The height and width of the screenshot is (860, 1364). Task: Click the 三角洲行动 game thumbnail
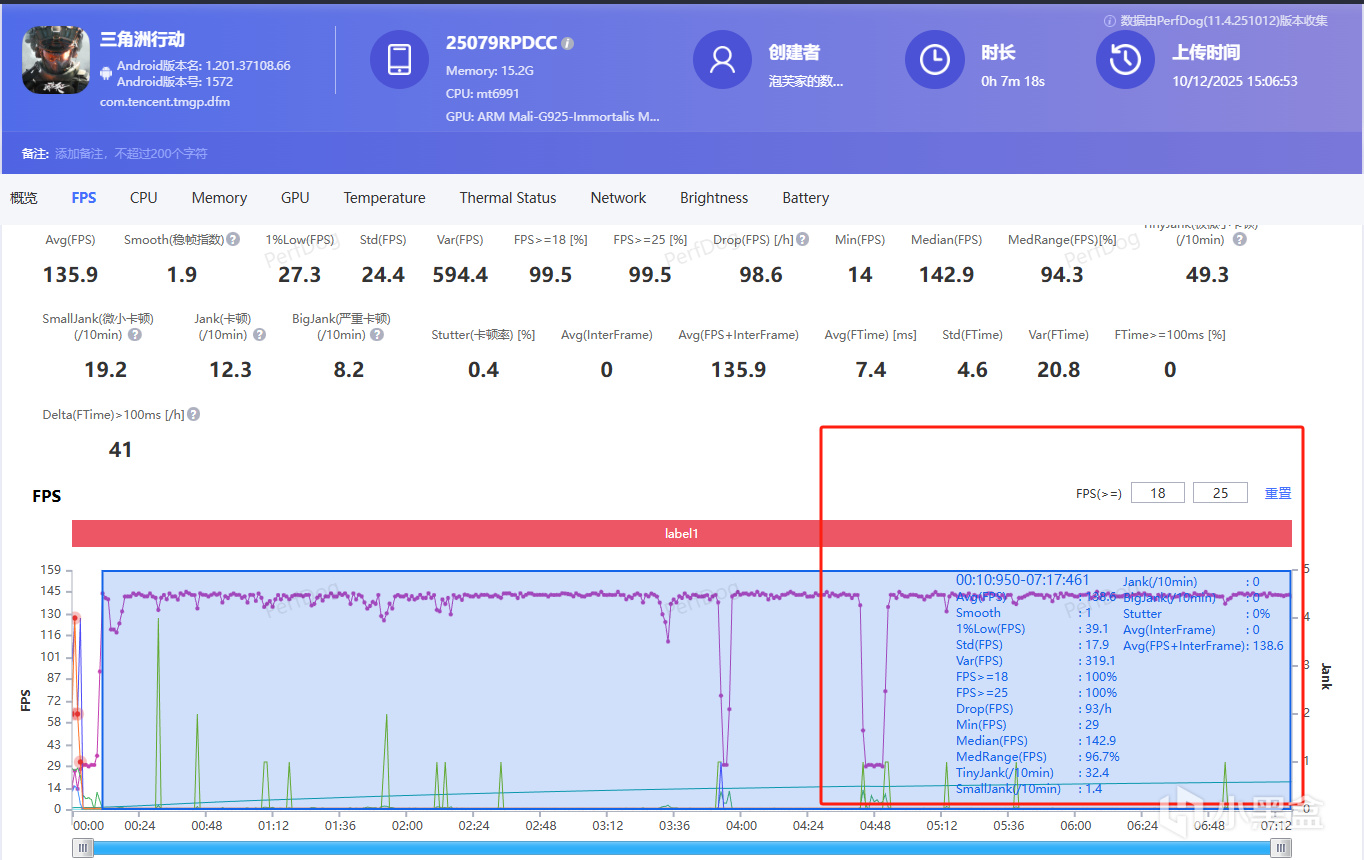pyautogui.click(x=55, y=59)
